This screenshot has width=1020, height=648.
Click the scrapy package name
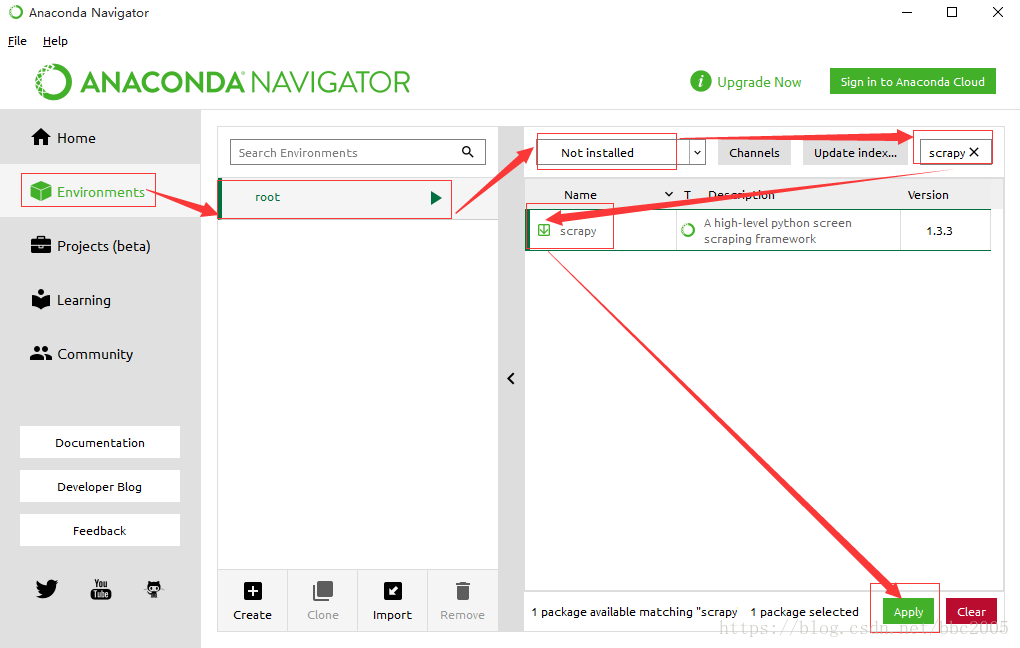coord(578,231)
